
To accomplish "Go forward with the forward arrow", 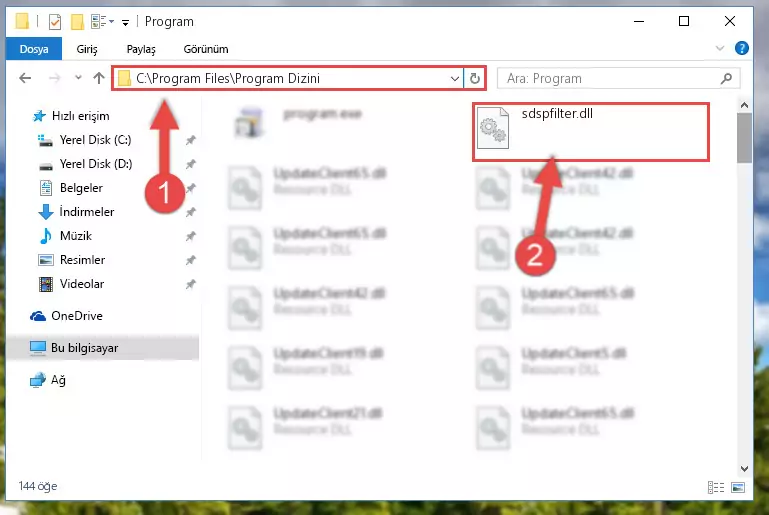I will [54, 78].
